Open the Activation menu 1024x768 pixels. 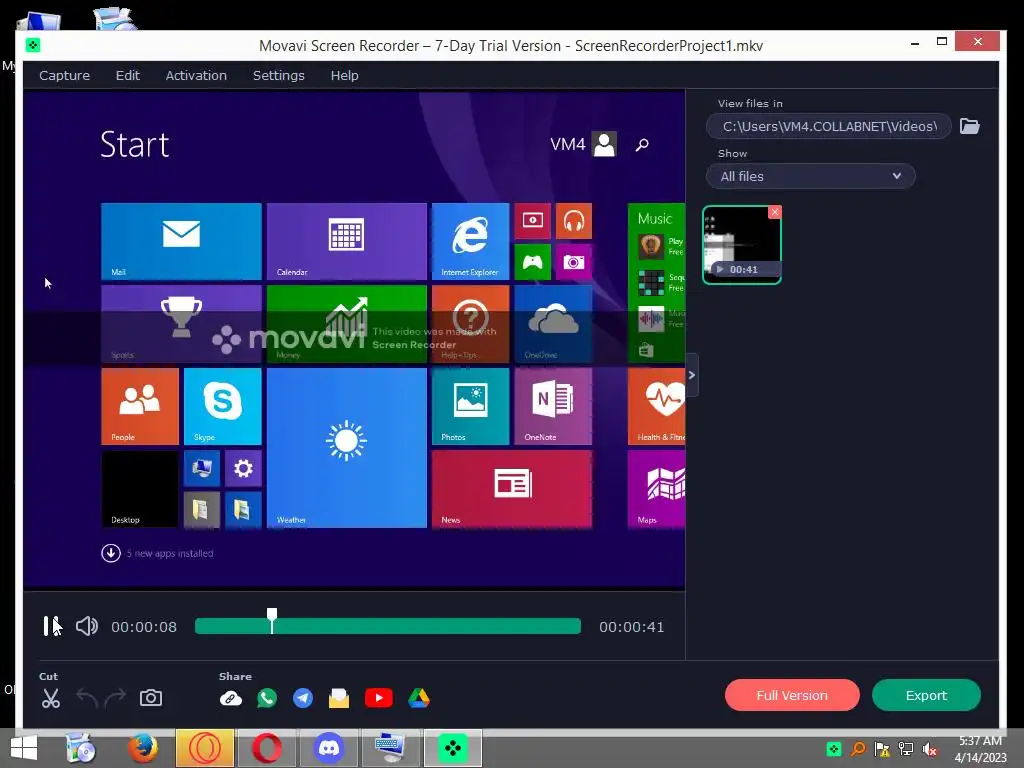[x=196, y=75]
